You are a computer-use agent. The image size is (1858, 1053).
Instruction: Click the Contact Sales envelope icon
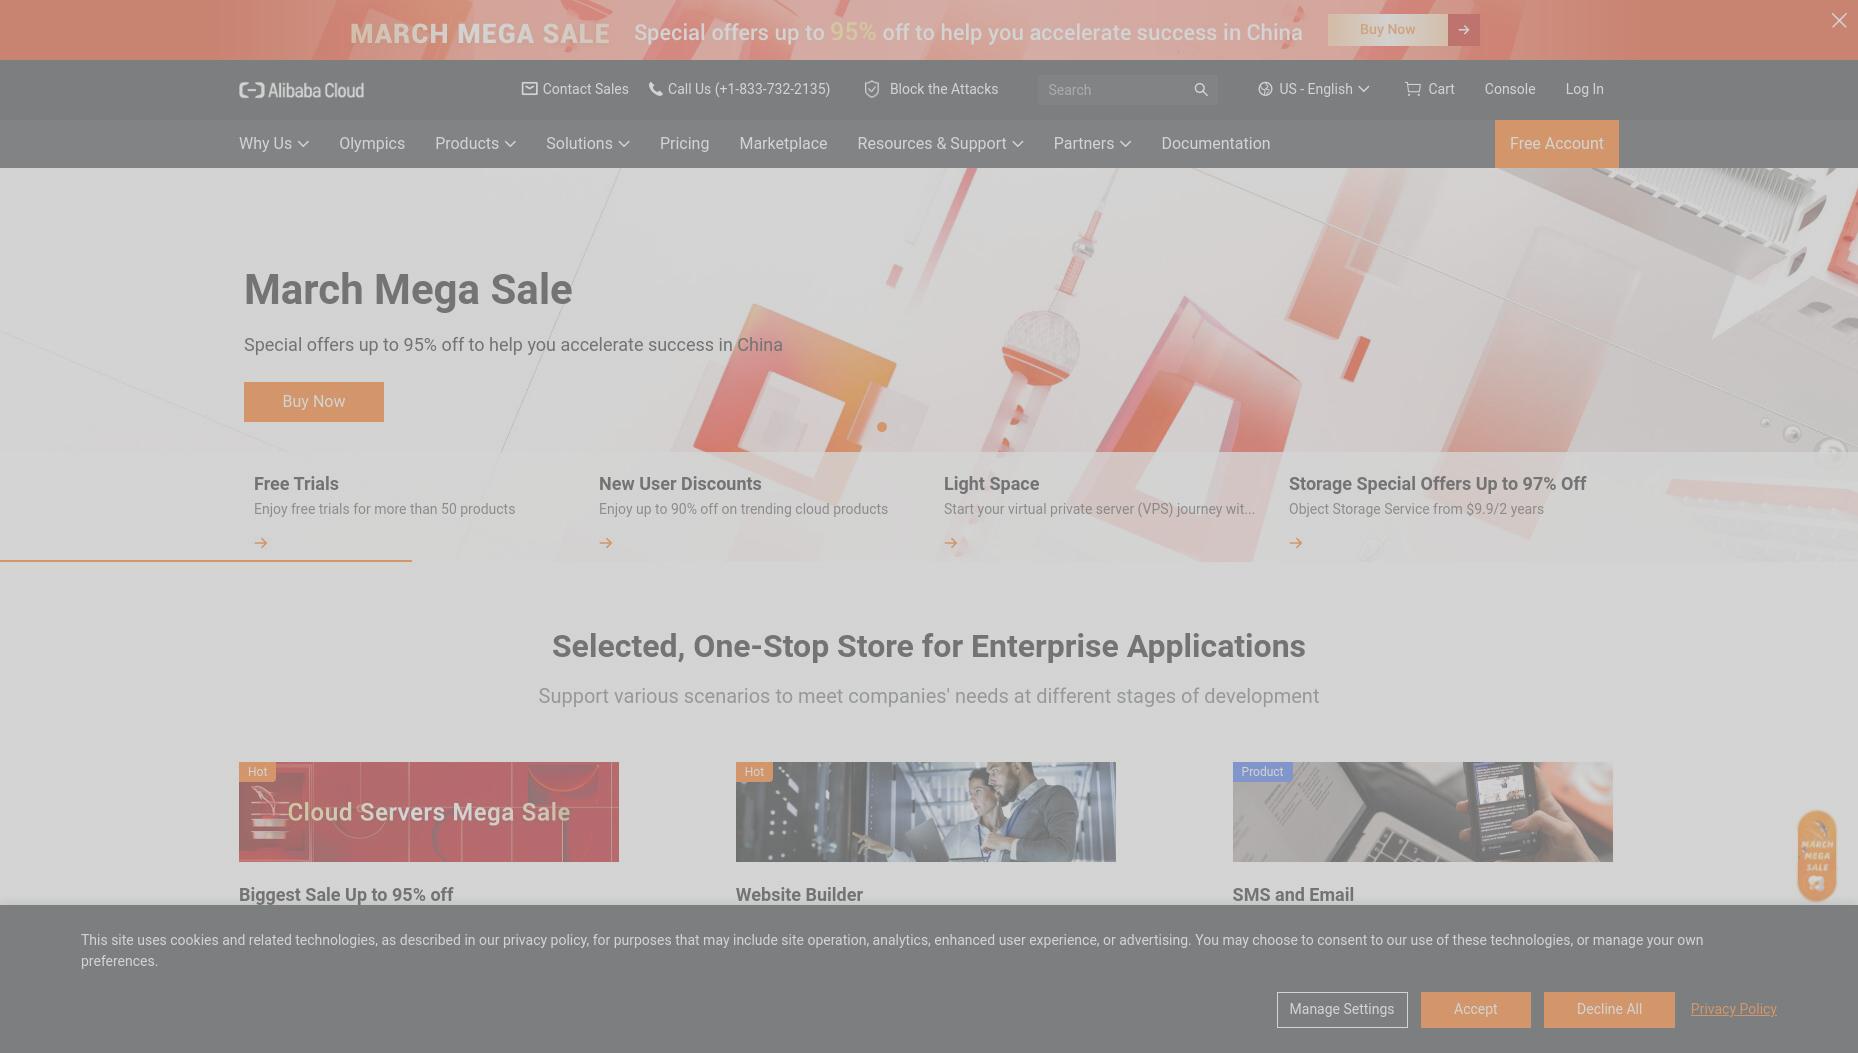point(529,89)
